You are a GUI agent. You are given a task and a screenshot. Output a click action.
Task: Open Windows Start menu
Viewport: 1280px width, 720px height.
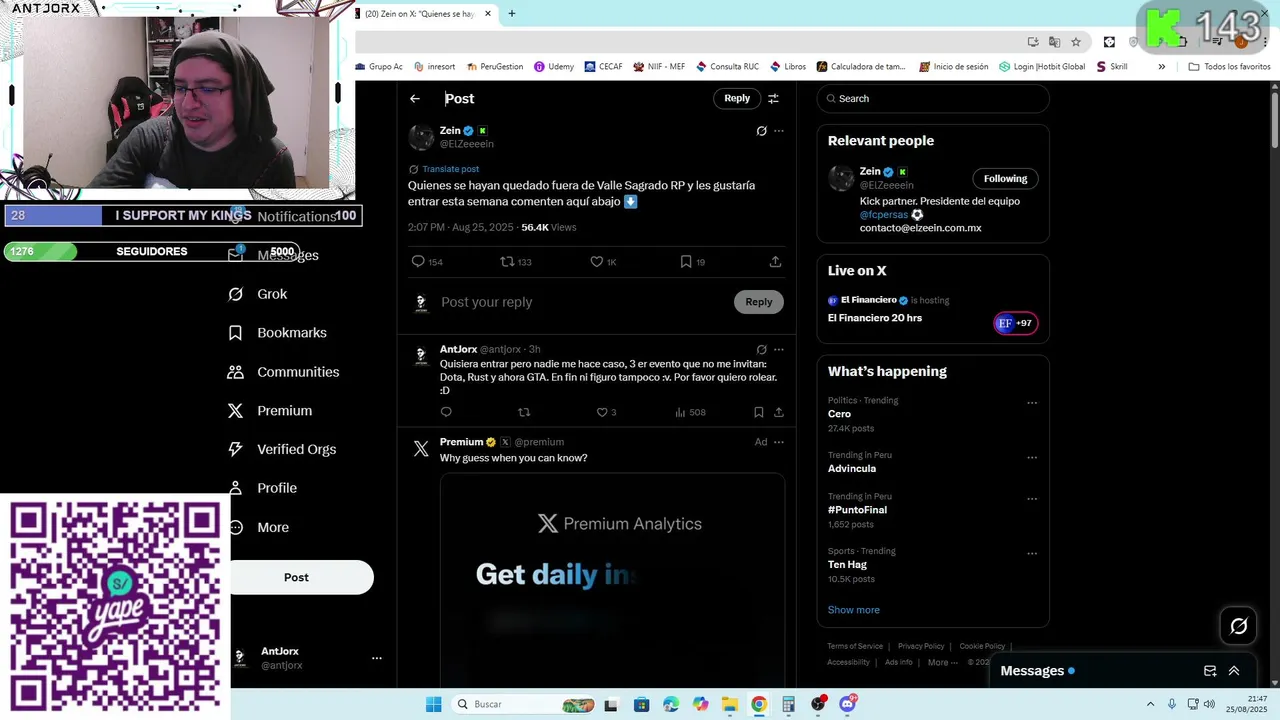(x=433, y=705)
